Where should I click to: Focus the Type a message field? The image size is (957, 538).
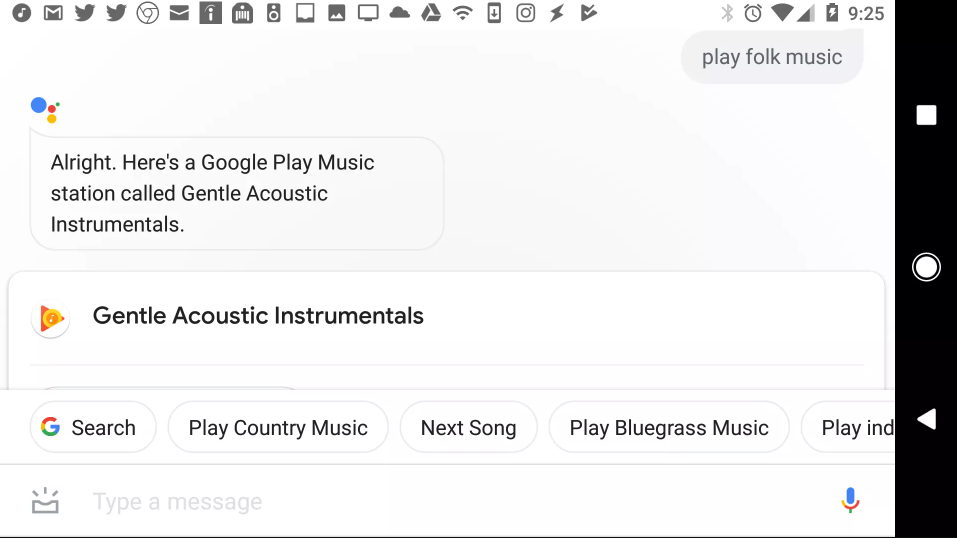click(452, 501)
